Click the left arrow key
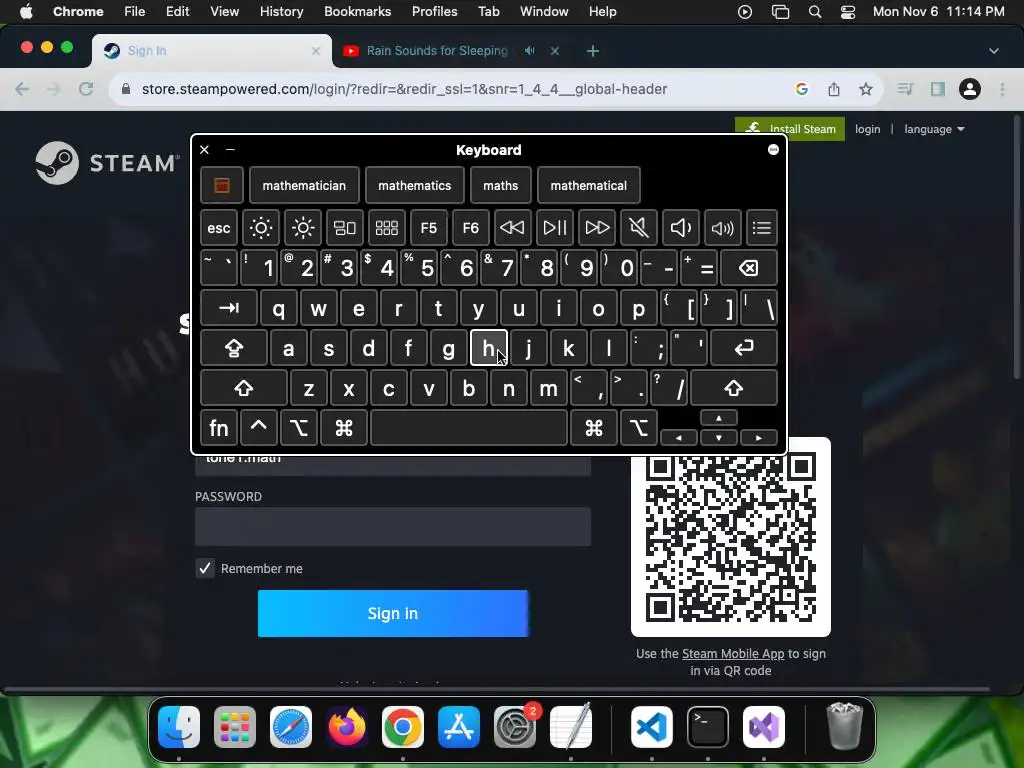Screen dimensions: 1024x768 coord(679,438)
